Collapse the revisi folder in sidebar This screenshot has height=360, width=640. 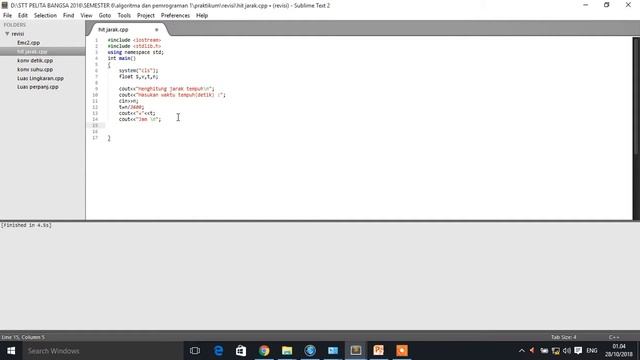[x=7, y=34]
